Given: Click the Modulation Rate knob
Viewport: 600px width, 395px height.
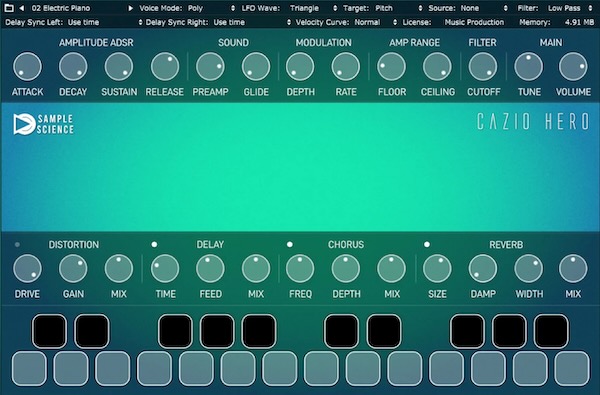Looking at the screenshot, I should click(x=346, y=67).
